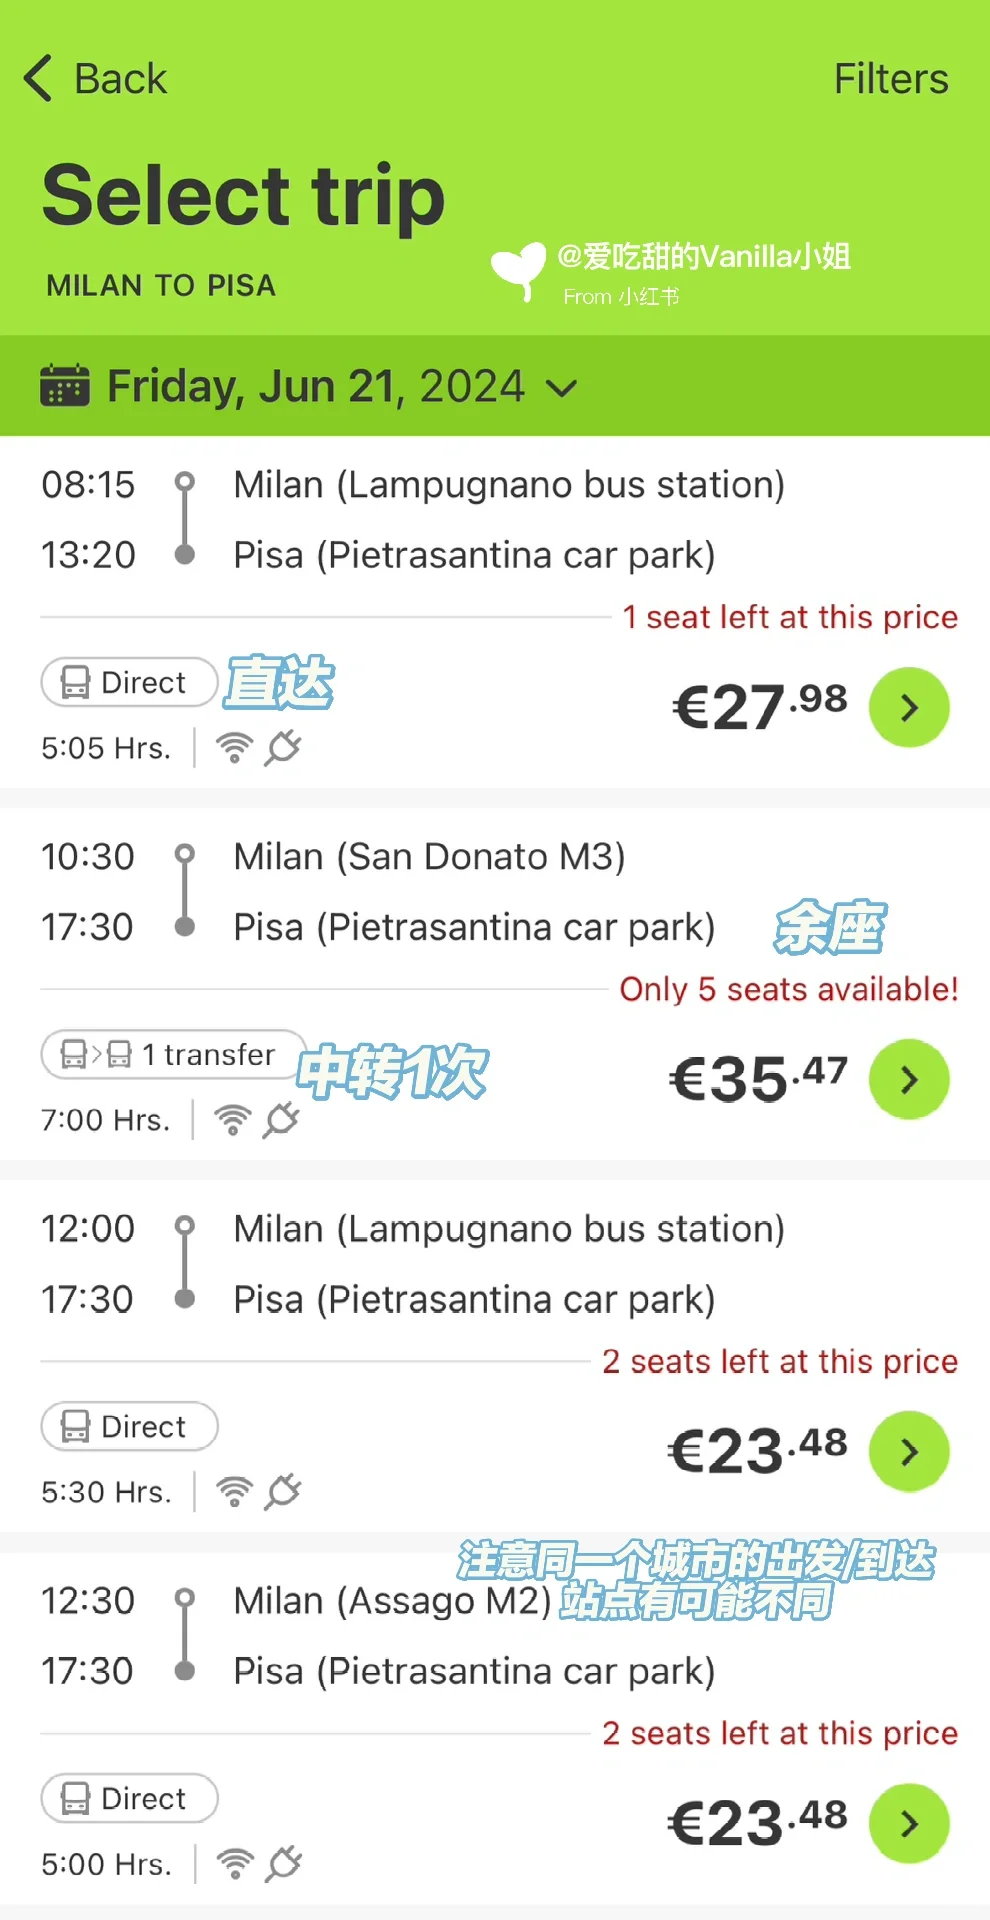990x1920 pixels.
Task: Tap the power plug icon on 10:30 trip
Action: click(281, 1120)
